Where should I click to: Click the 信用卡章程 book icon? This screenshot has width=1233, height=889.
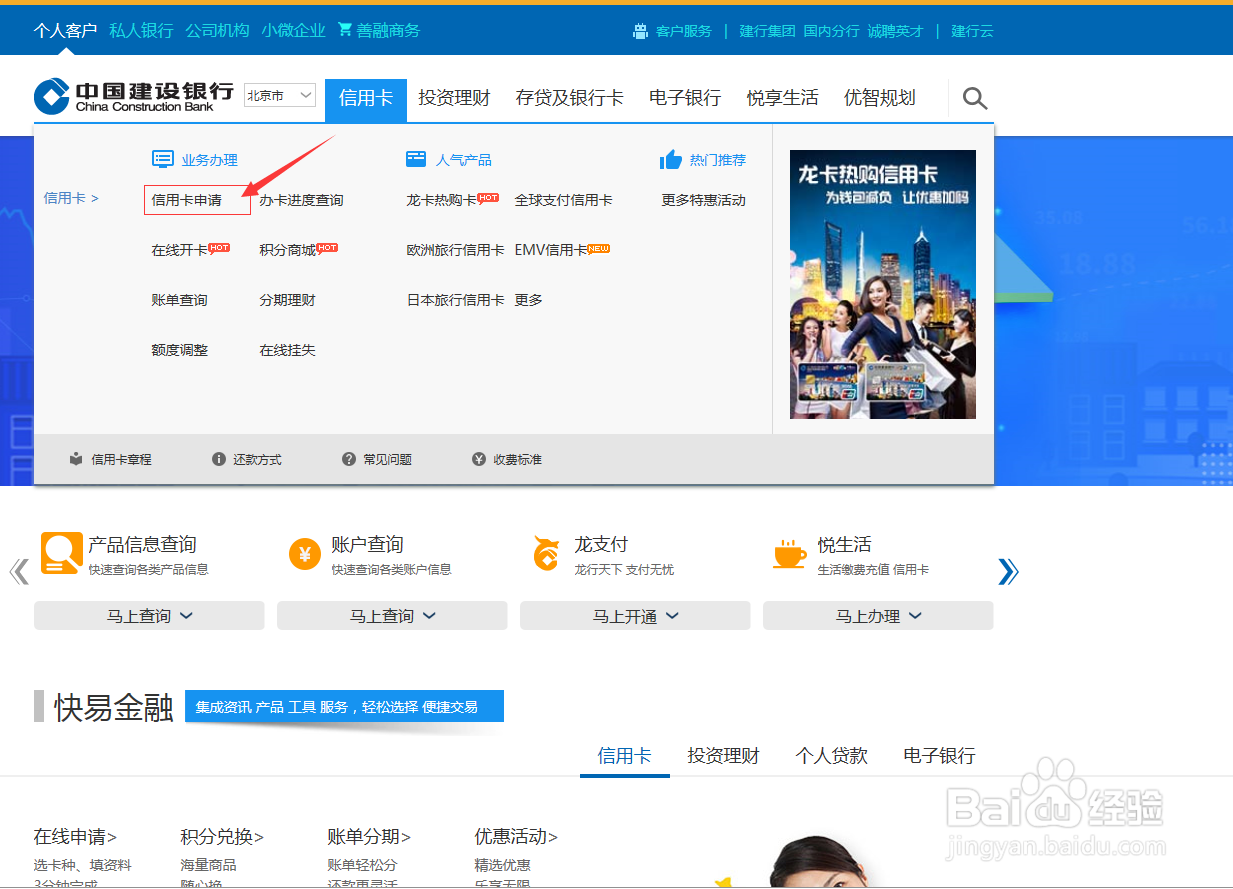tap(76, 459)
